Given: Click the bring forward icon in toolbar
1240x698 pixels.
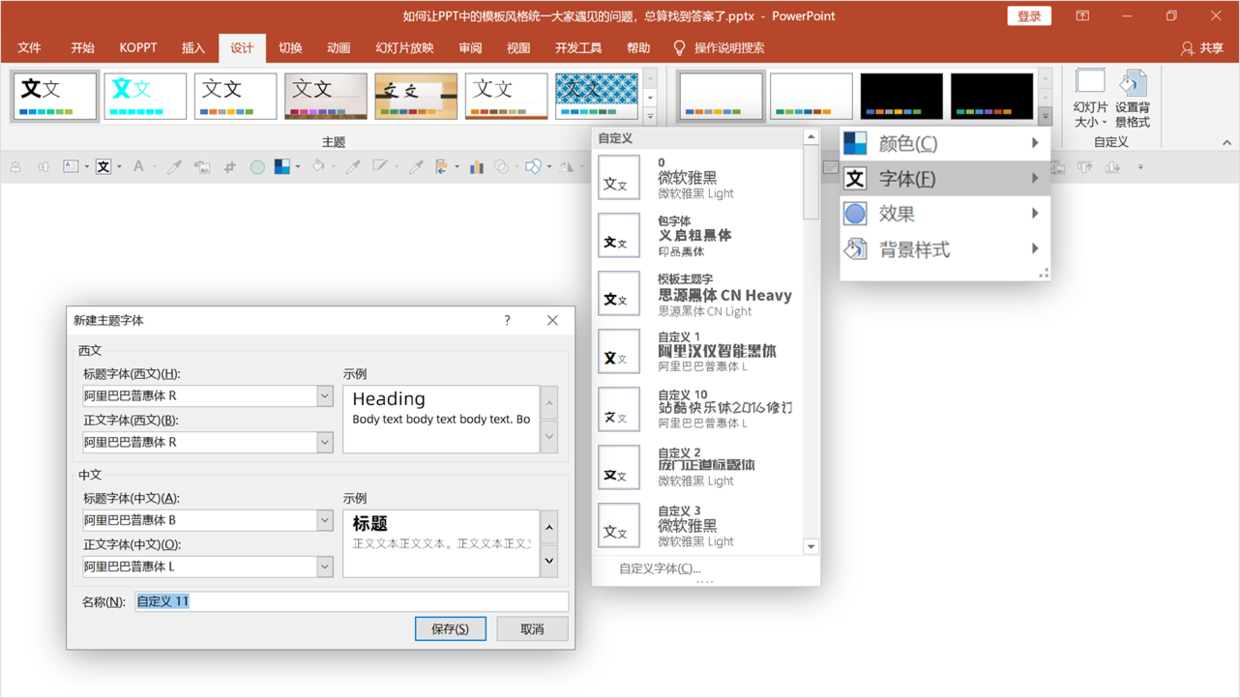Looking at the screenshot, I should click(x=1085, y=167).
